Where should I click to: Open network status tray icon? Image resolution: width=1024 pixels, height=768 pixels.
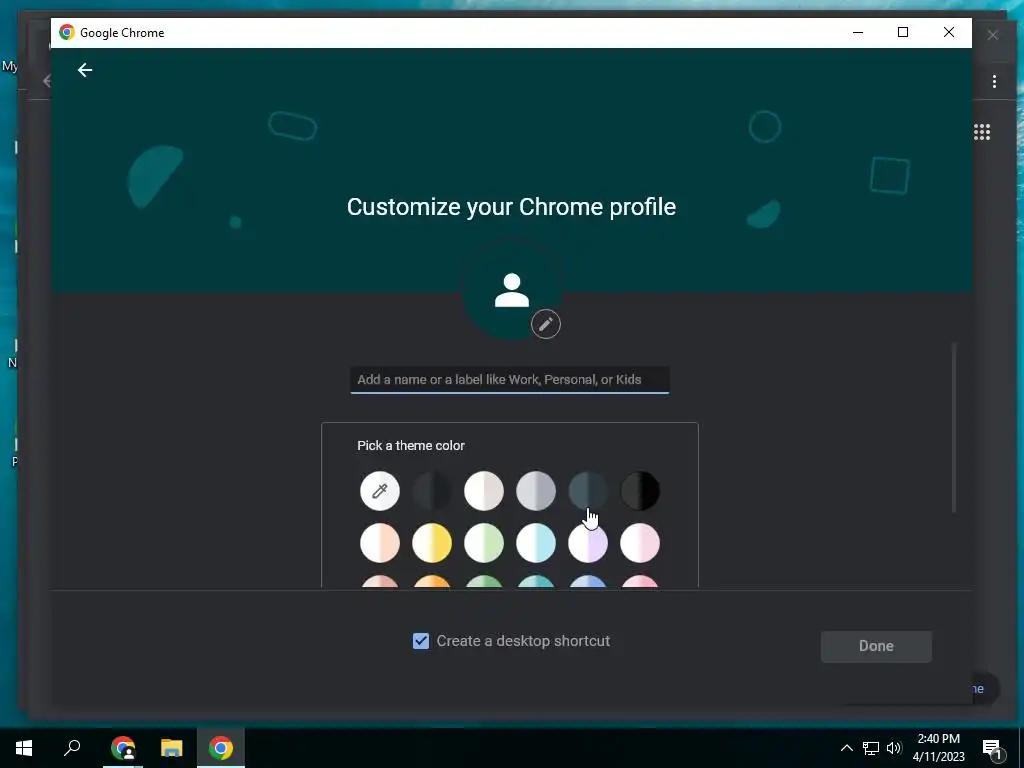coord(871,748)
